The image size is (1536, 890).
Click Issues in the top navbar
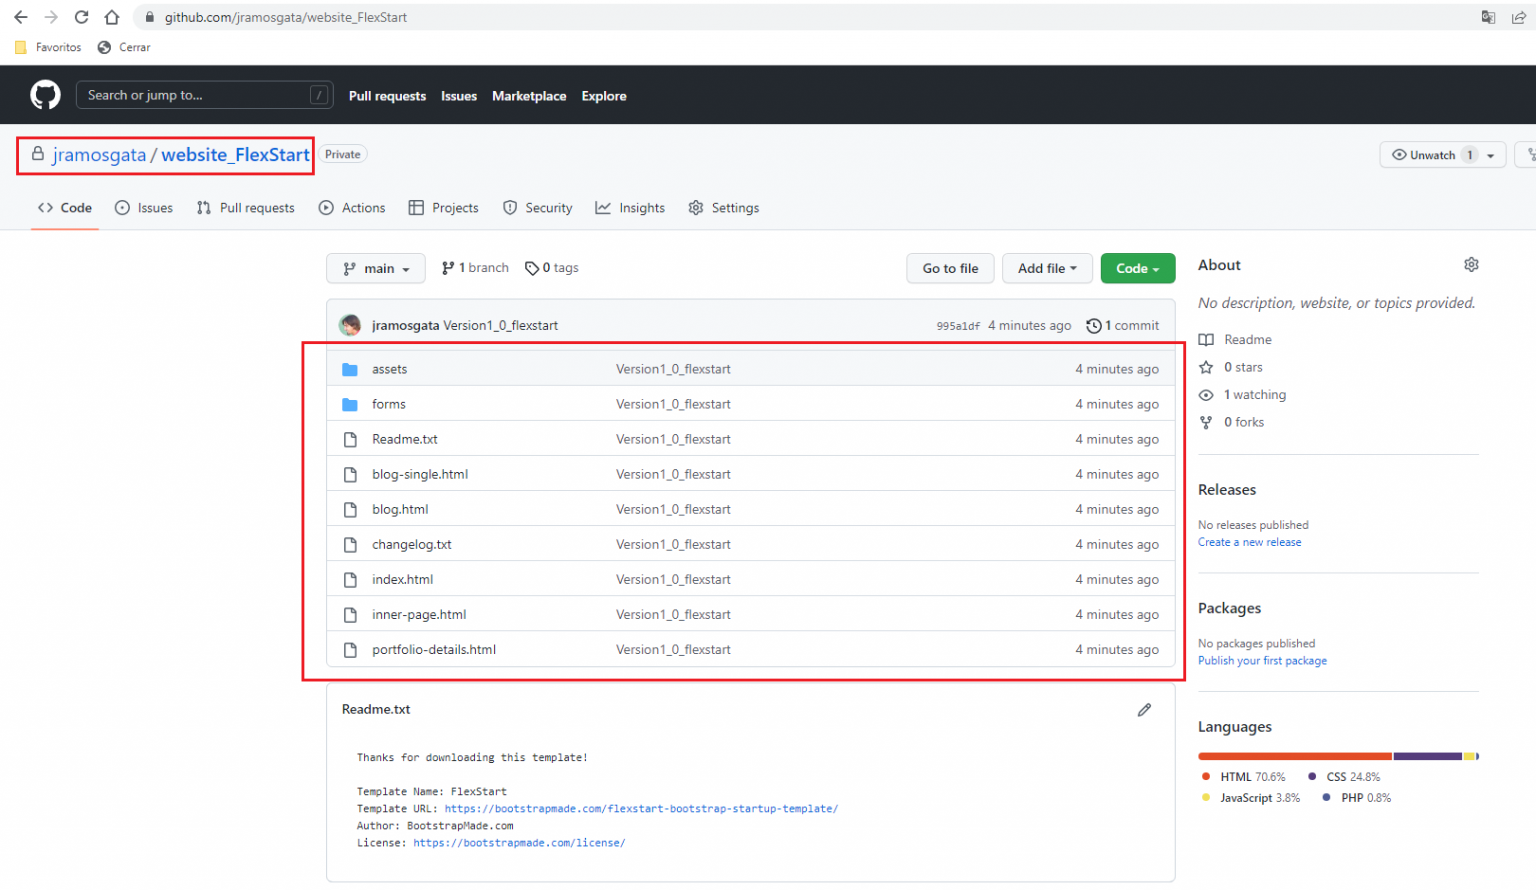click(x=459, y=96)
